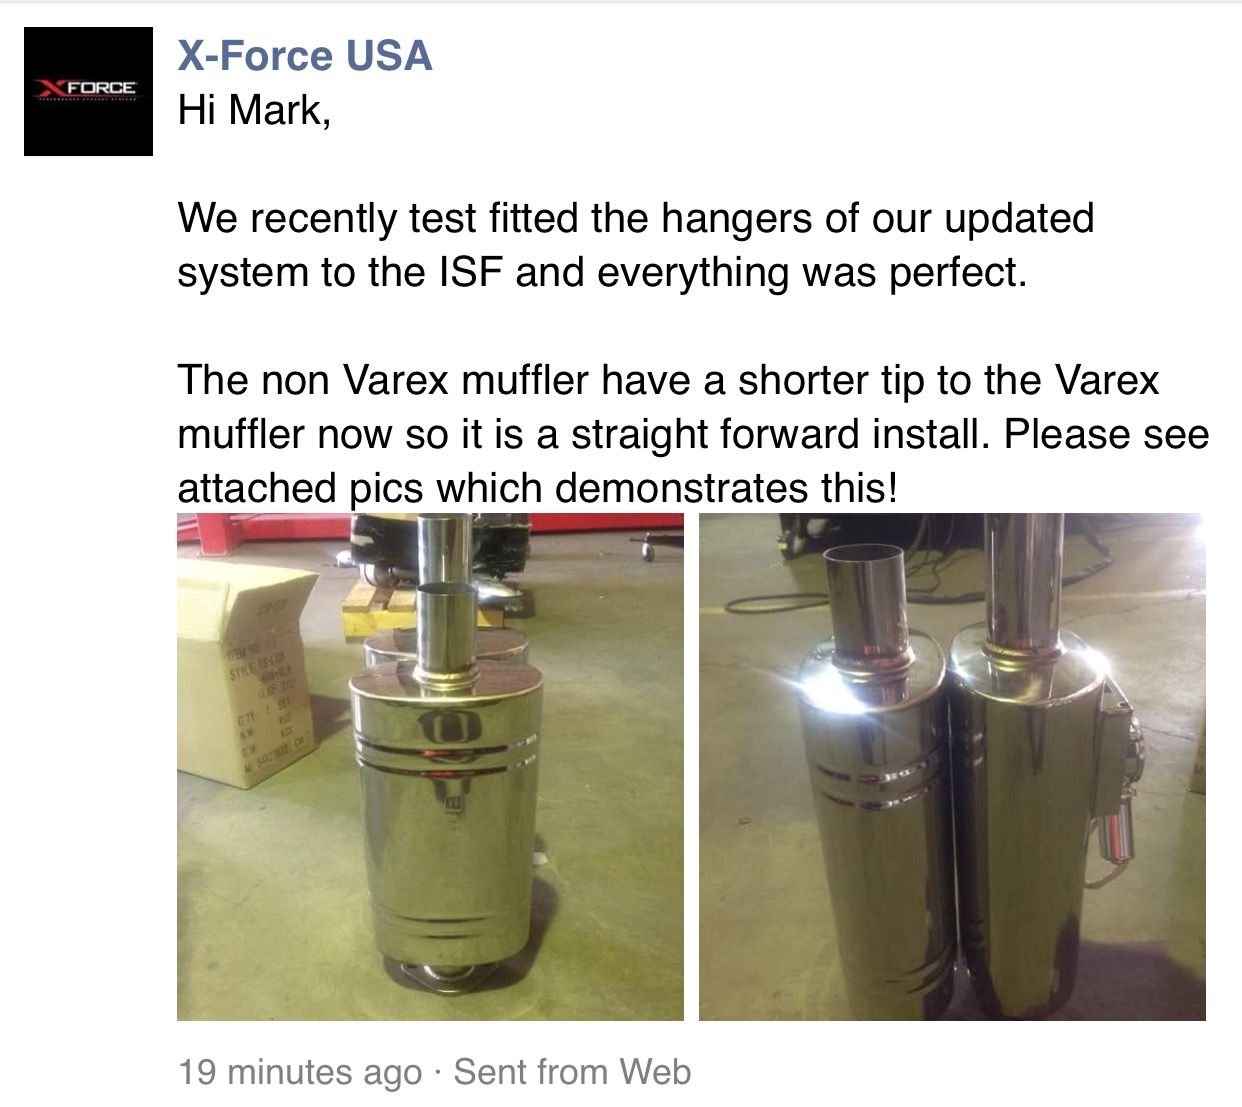Click the phrase 'straight forward install'
The width and height of the screenshot is (1242, 1107).
pos(781,435)
